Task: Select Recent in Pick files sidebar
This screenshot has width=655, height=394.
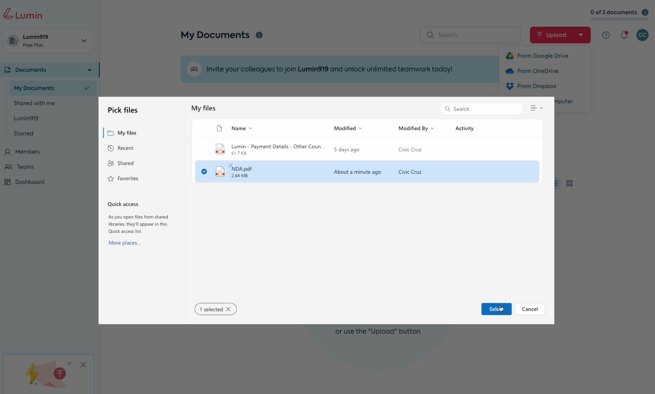Action: coord(125,148)
